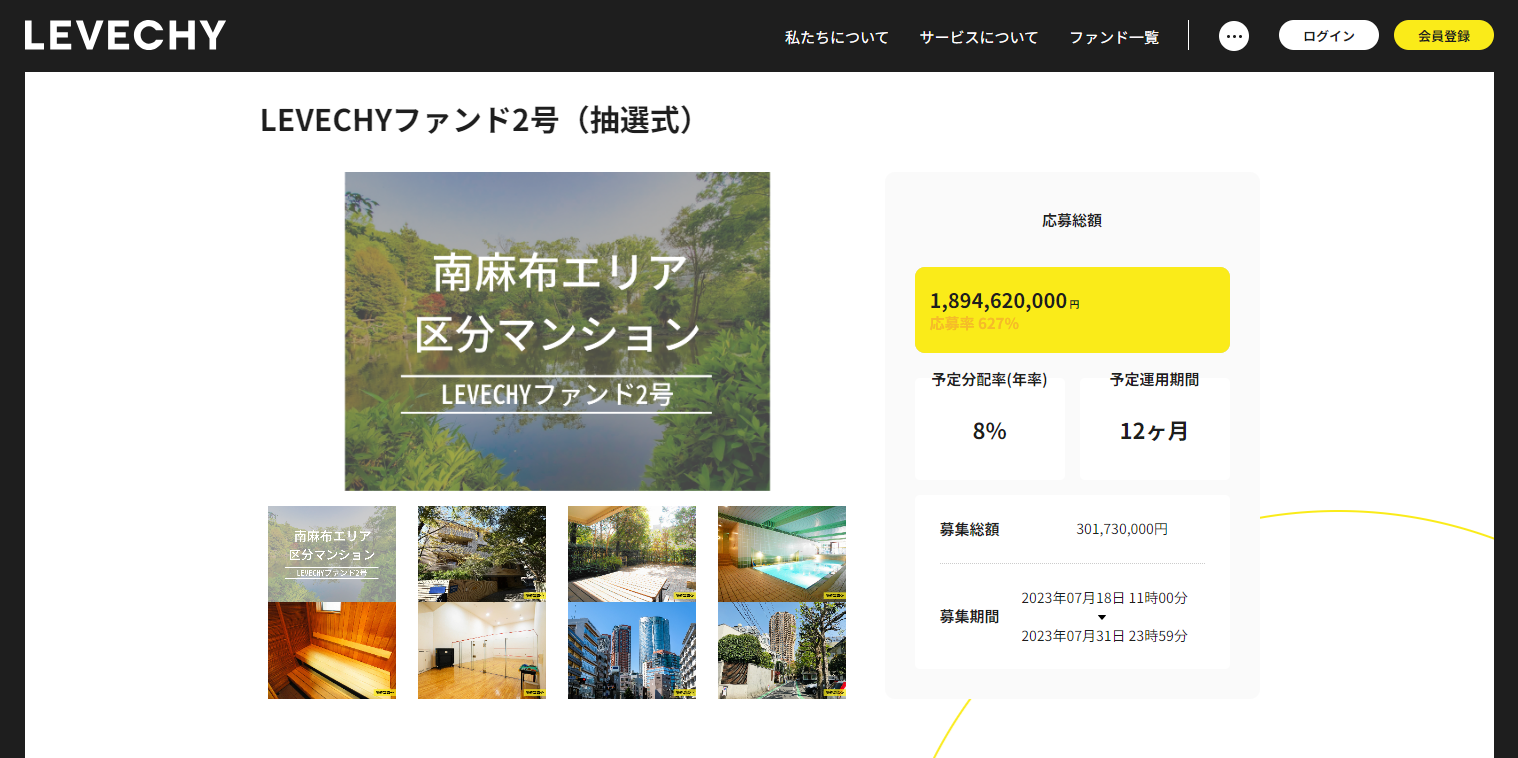Click the 予定分配率(年率) label
Viewport: 1518px width, 758px height.
990,380
